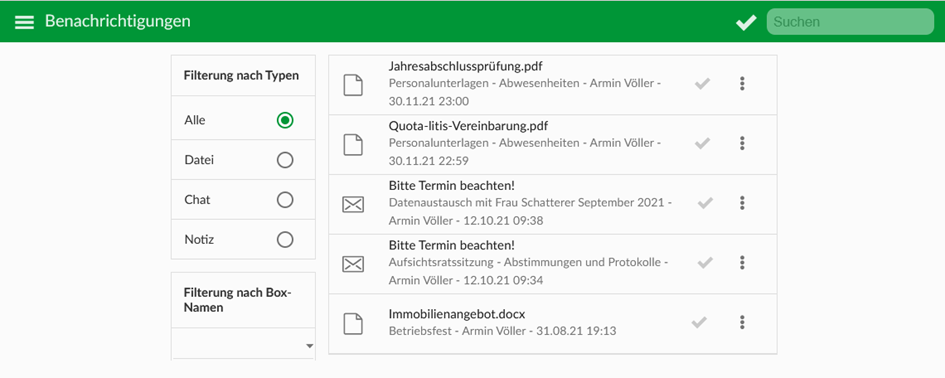Open the hamburger menu icon

pyautogui.click(x=24, y=22)
